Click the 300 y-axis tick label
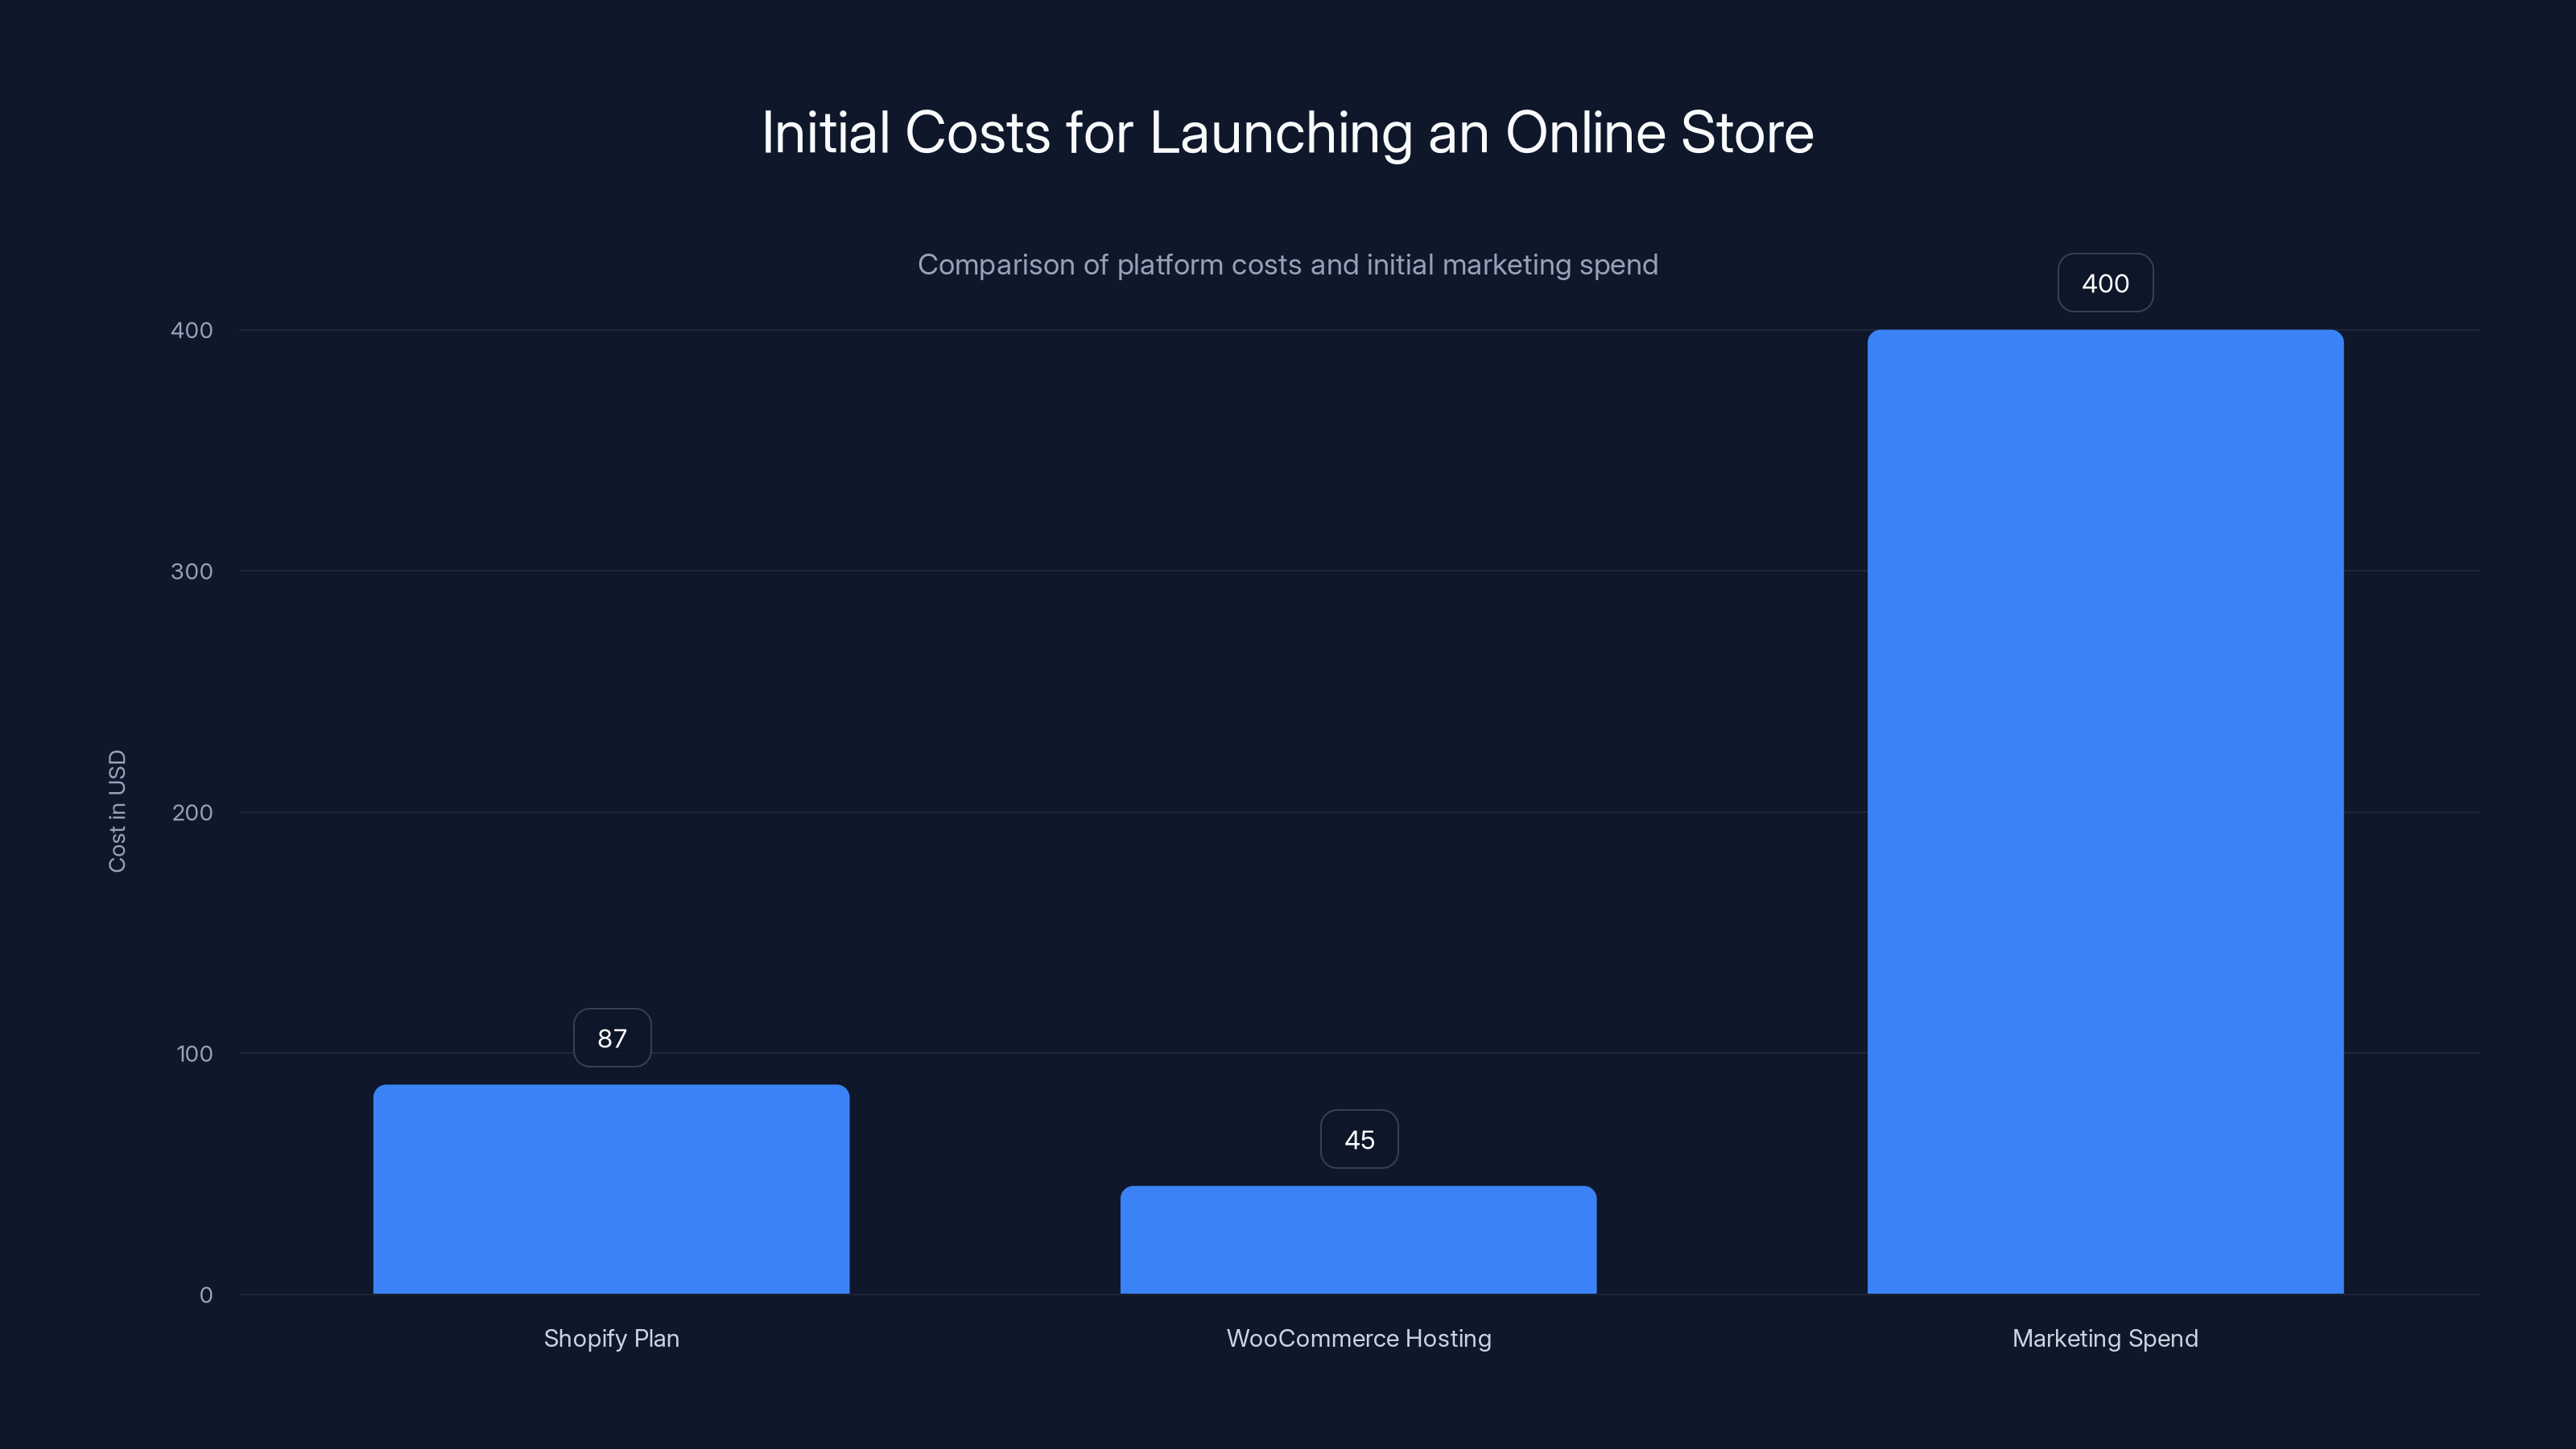Image resolution: width=2576 pixels, height=1449 pixels. (x=196, y=571)
